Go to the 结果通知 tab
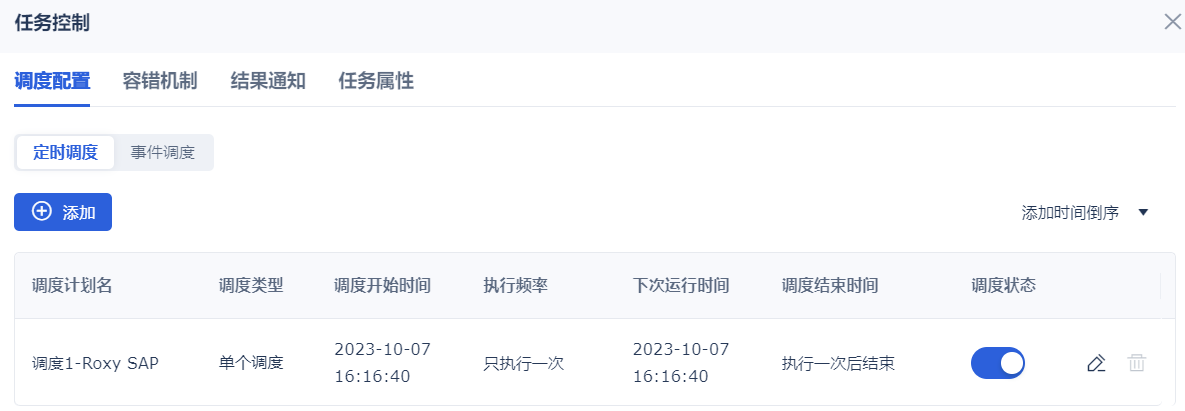This screenshot has width=1185, height=411. [268, 81]
